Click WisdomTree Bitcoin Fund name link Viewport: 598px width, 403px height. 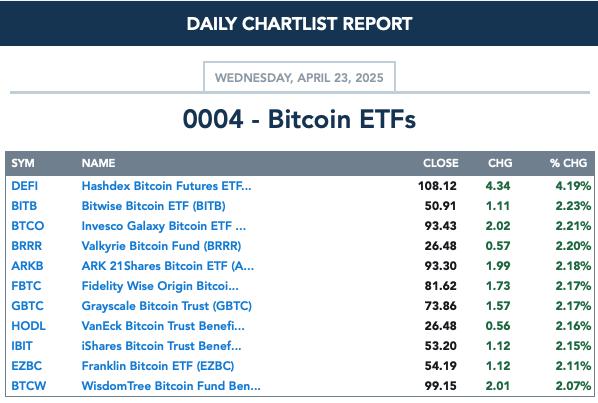click(x=171, y=386)
